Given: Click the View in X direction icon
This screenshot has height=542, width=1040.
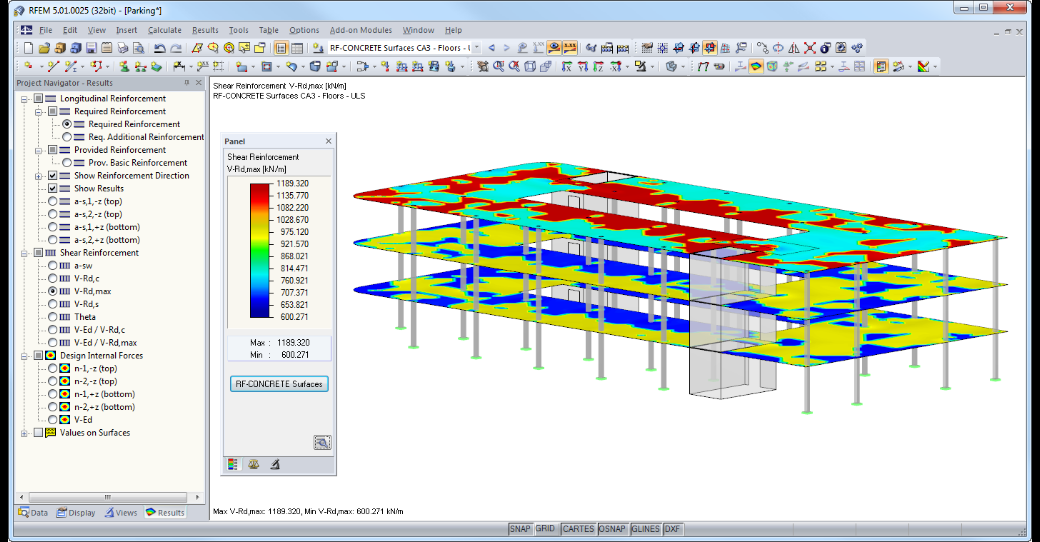Looking at the screenshot, I should (x=566, y=66).
